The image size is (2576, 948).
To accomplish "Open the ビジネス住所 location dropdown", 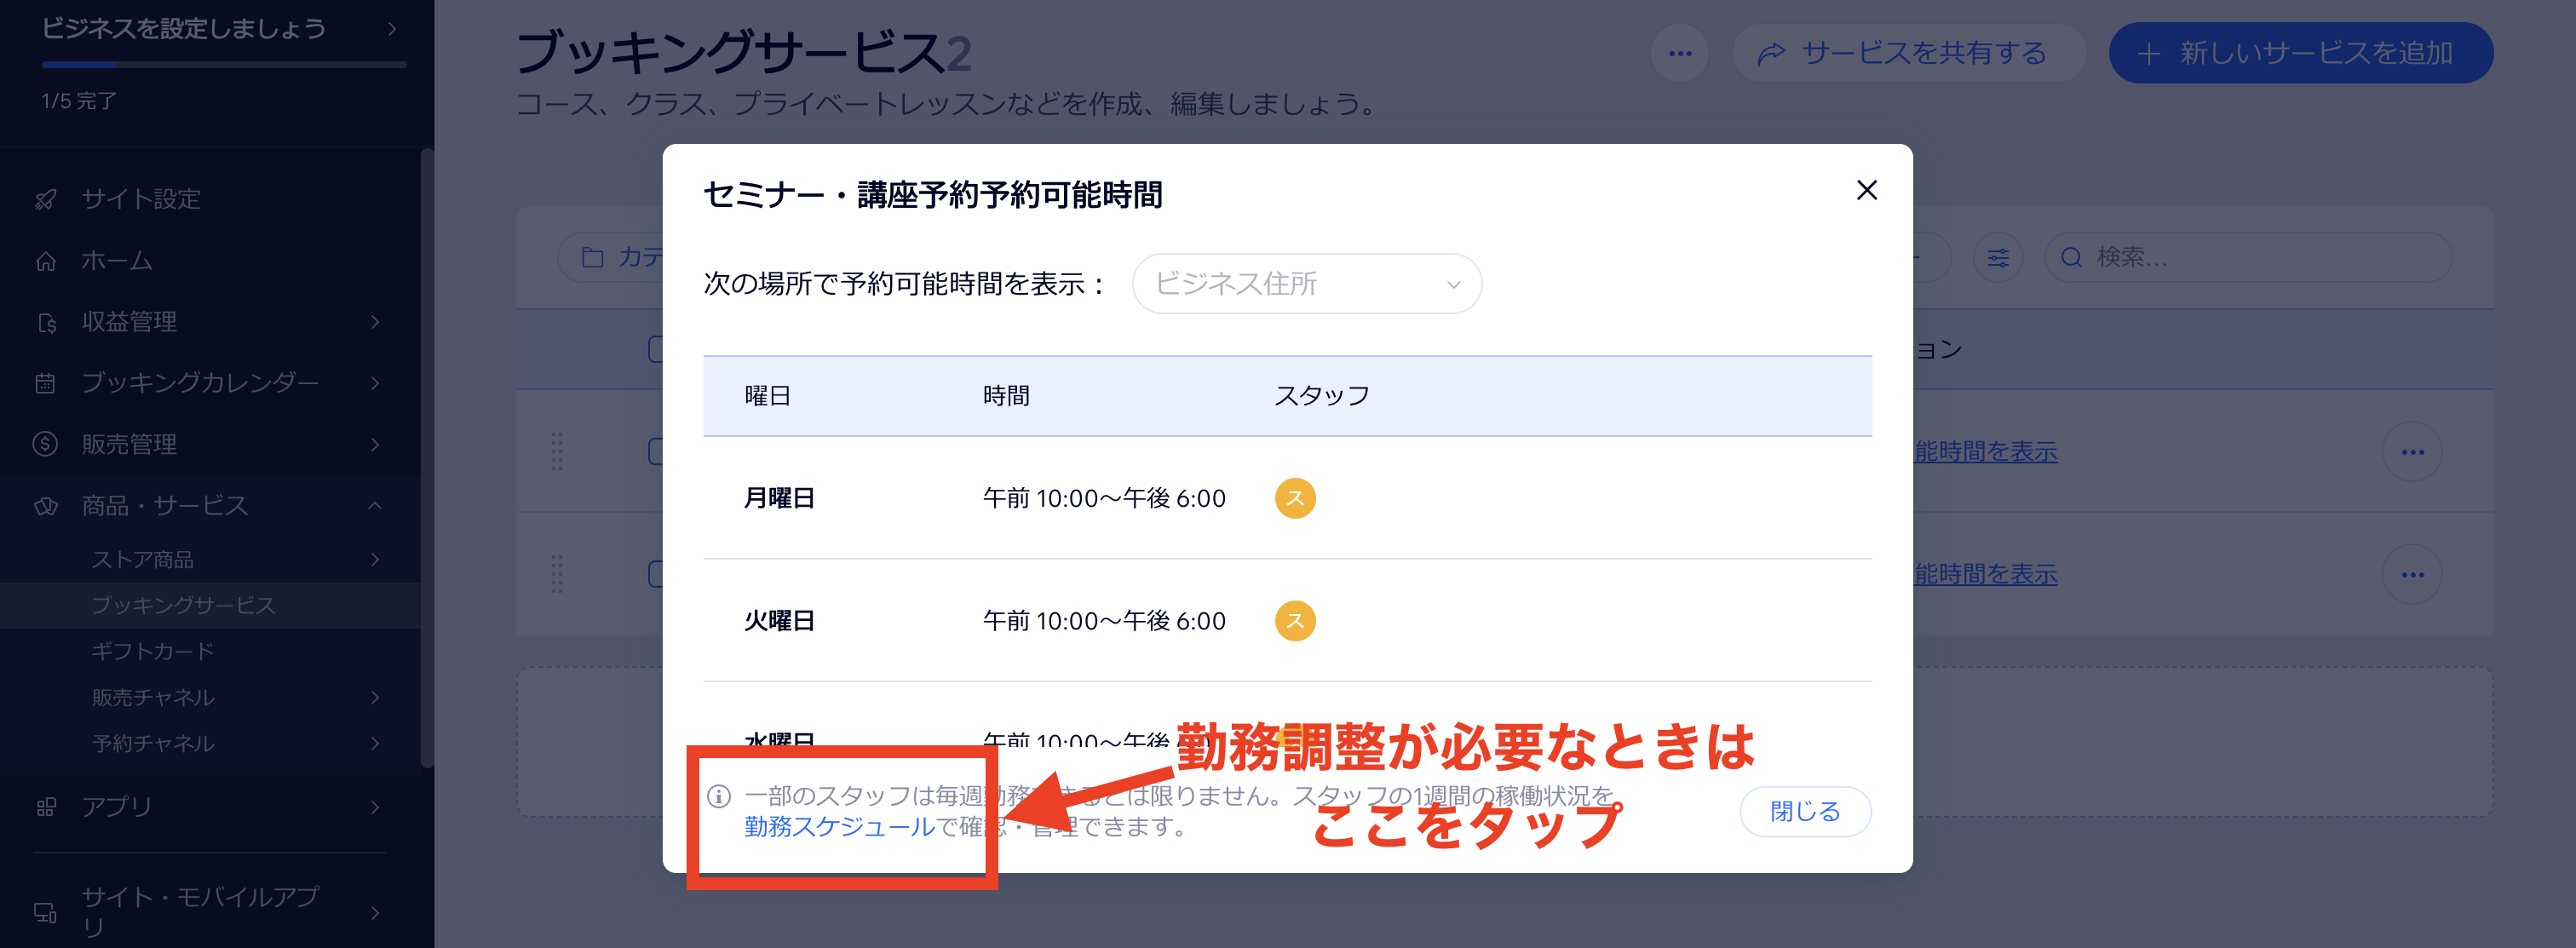I will [x=1306, y=283].
